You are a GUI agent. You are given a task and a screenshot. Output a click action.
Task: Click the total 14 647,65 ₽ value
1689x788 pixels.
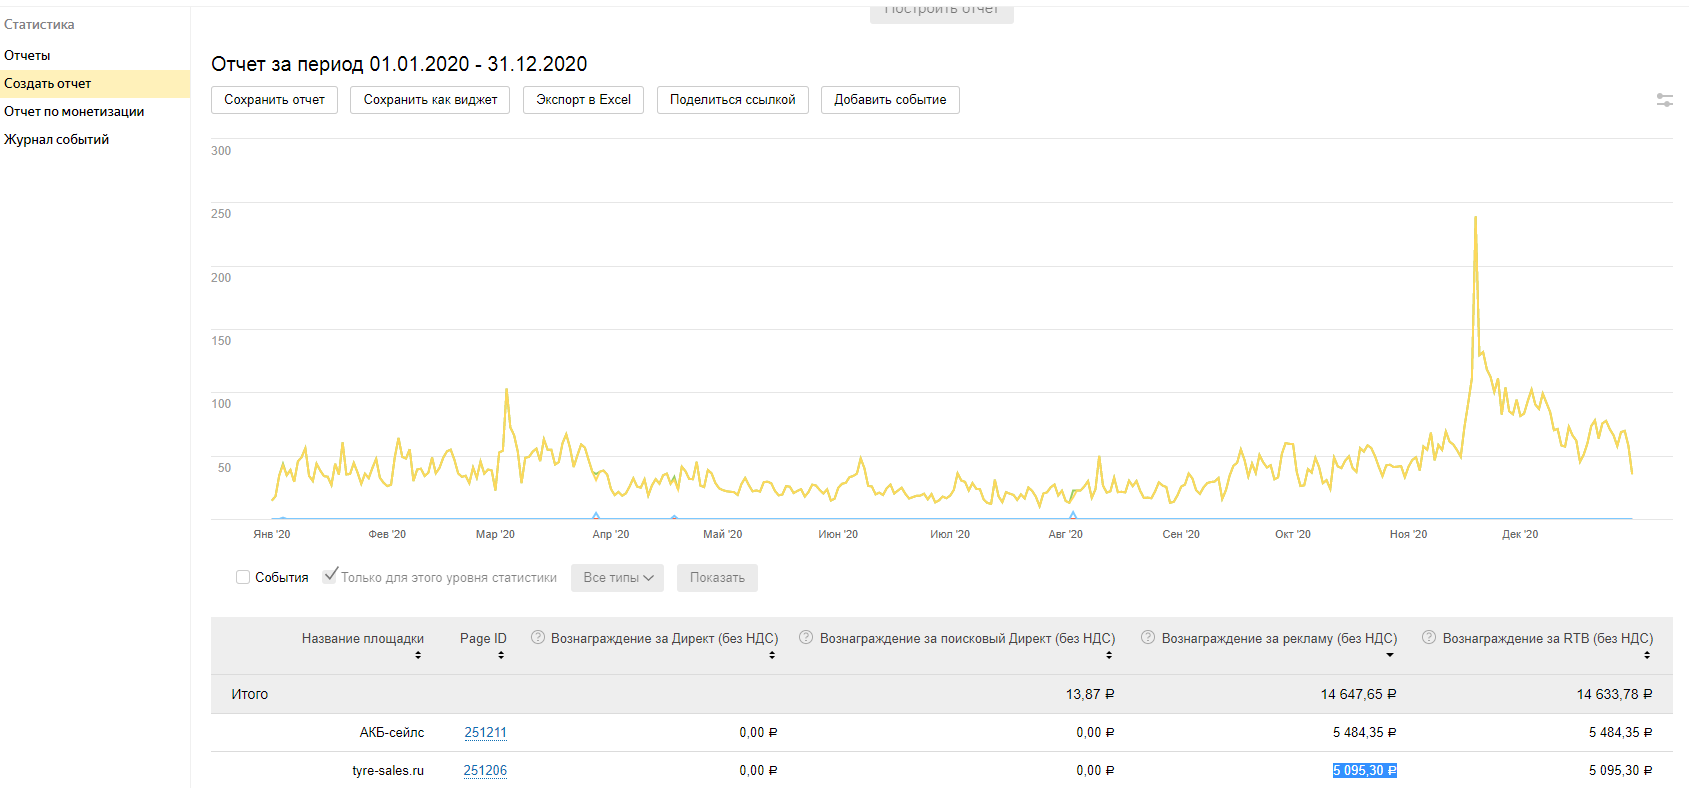[x=1358, y=694]
